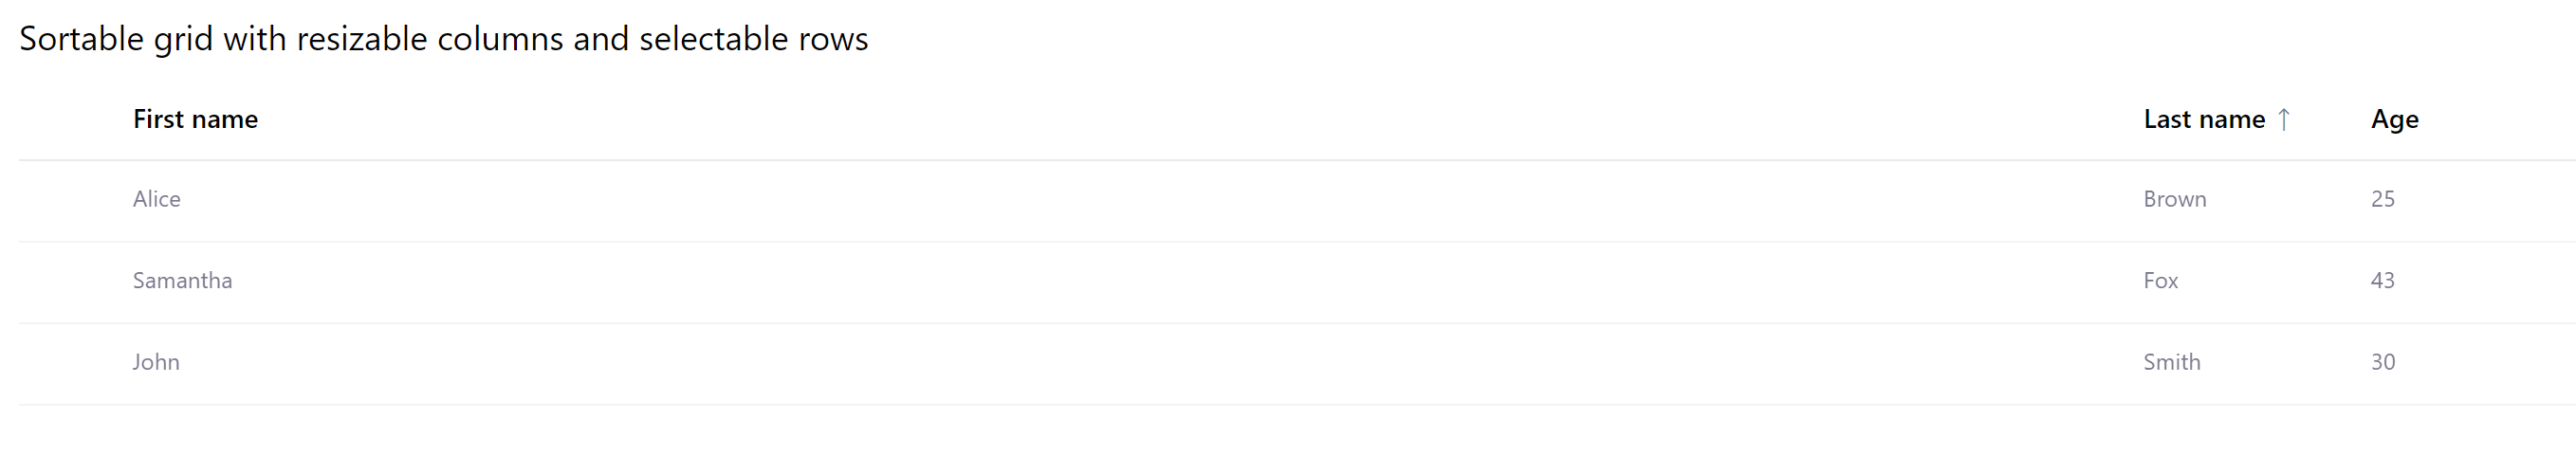Click the Last name column header
Screen dimensions: 2576x474
pos(2203,120)
